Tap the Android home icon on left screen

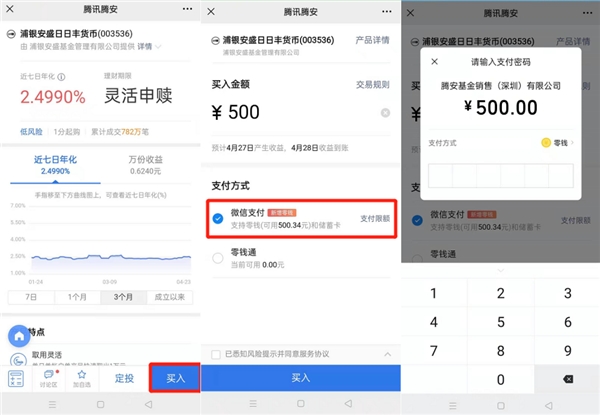click(100, 404)
